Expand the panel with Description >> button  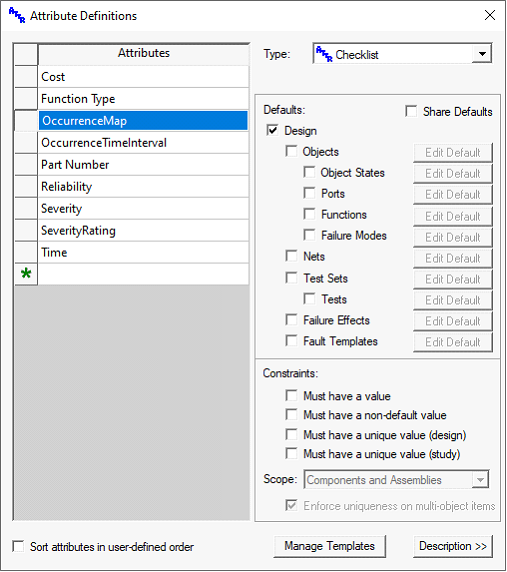point(453,546)
